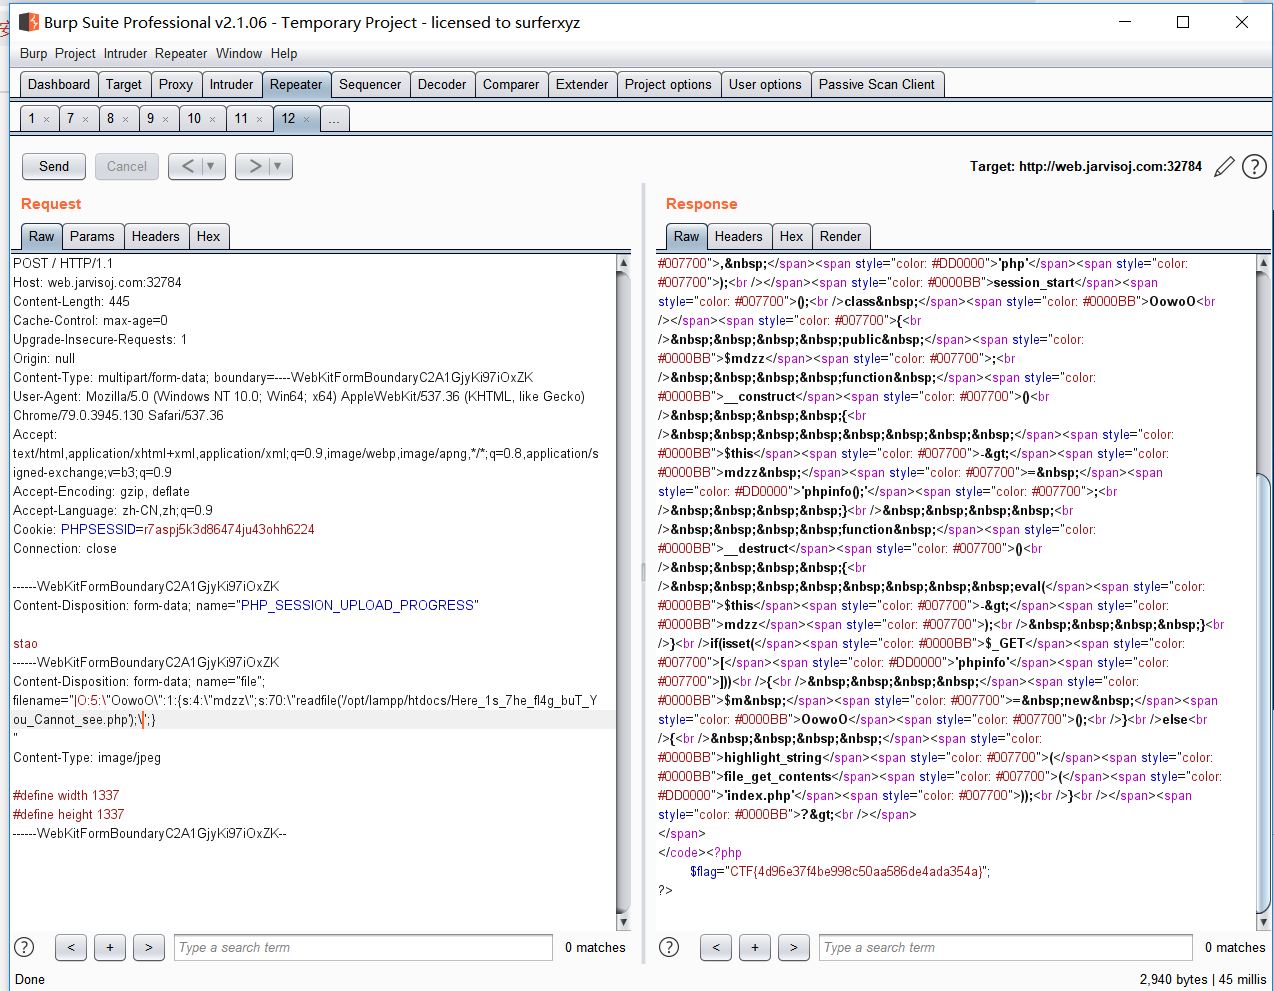
Task: Go forward to the next request in history
Action: (254, 166)
